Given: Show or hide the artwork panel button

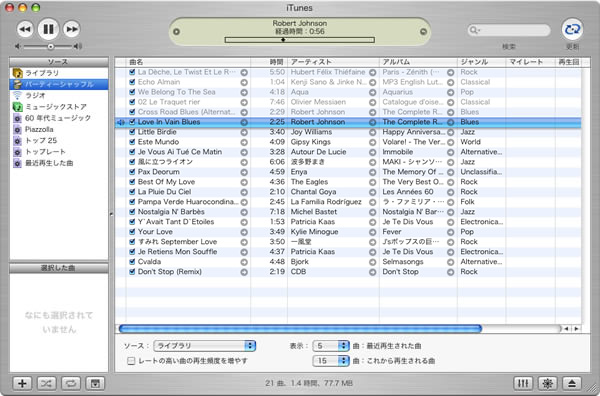Looking at the screenshot, I should (x=95, y=383).
